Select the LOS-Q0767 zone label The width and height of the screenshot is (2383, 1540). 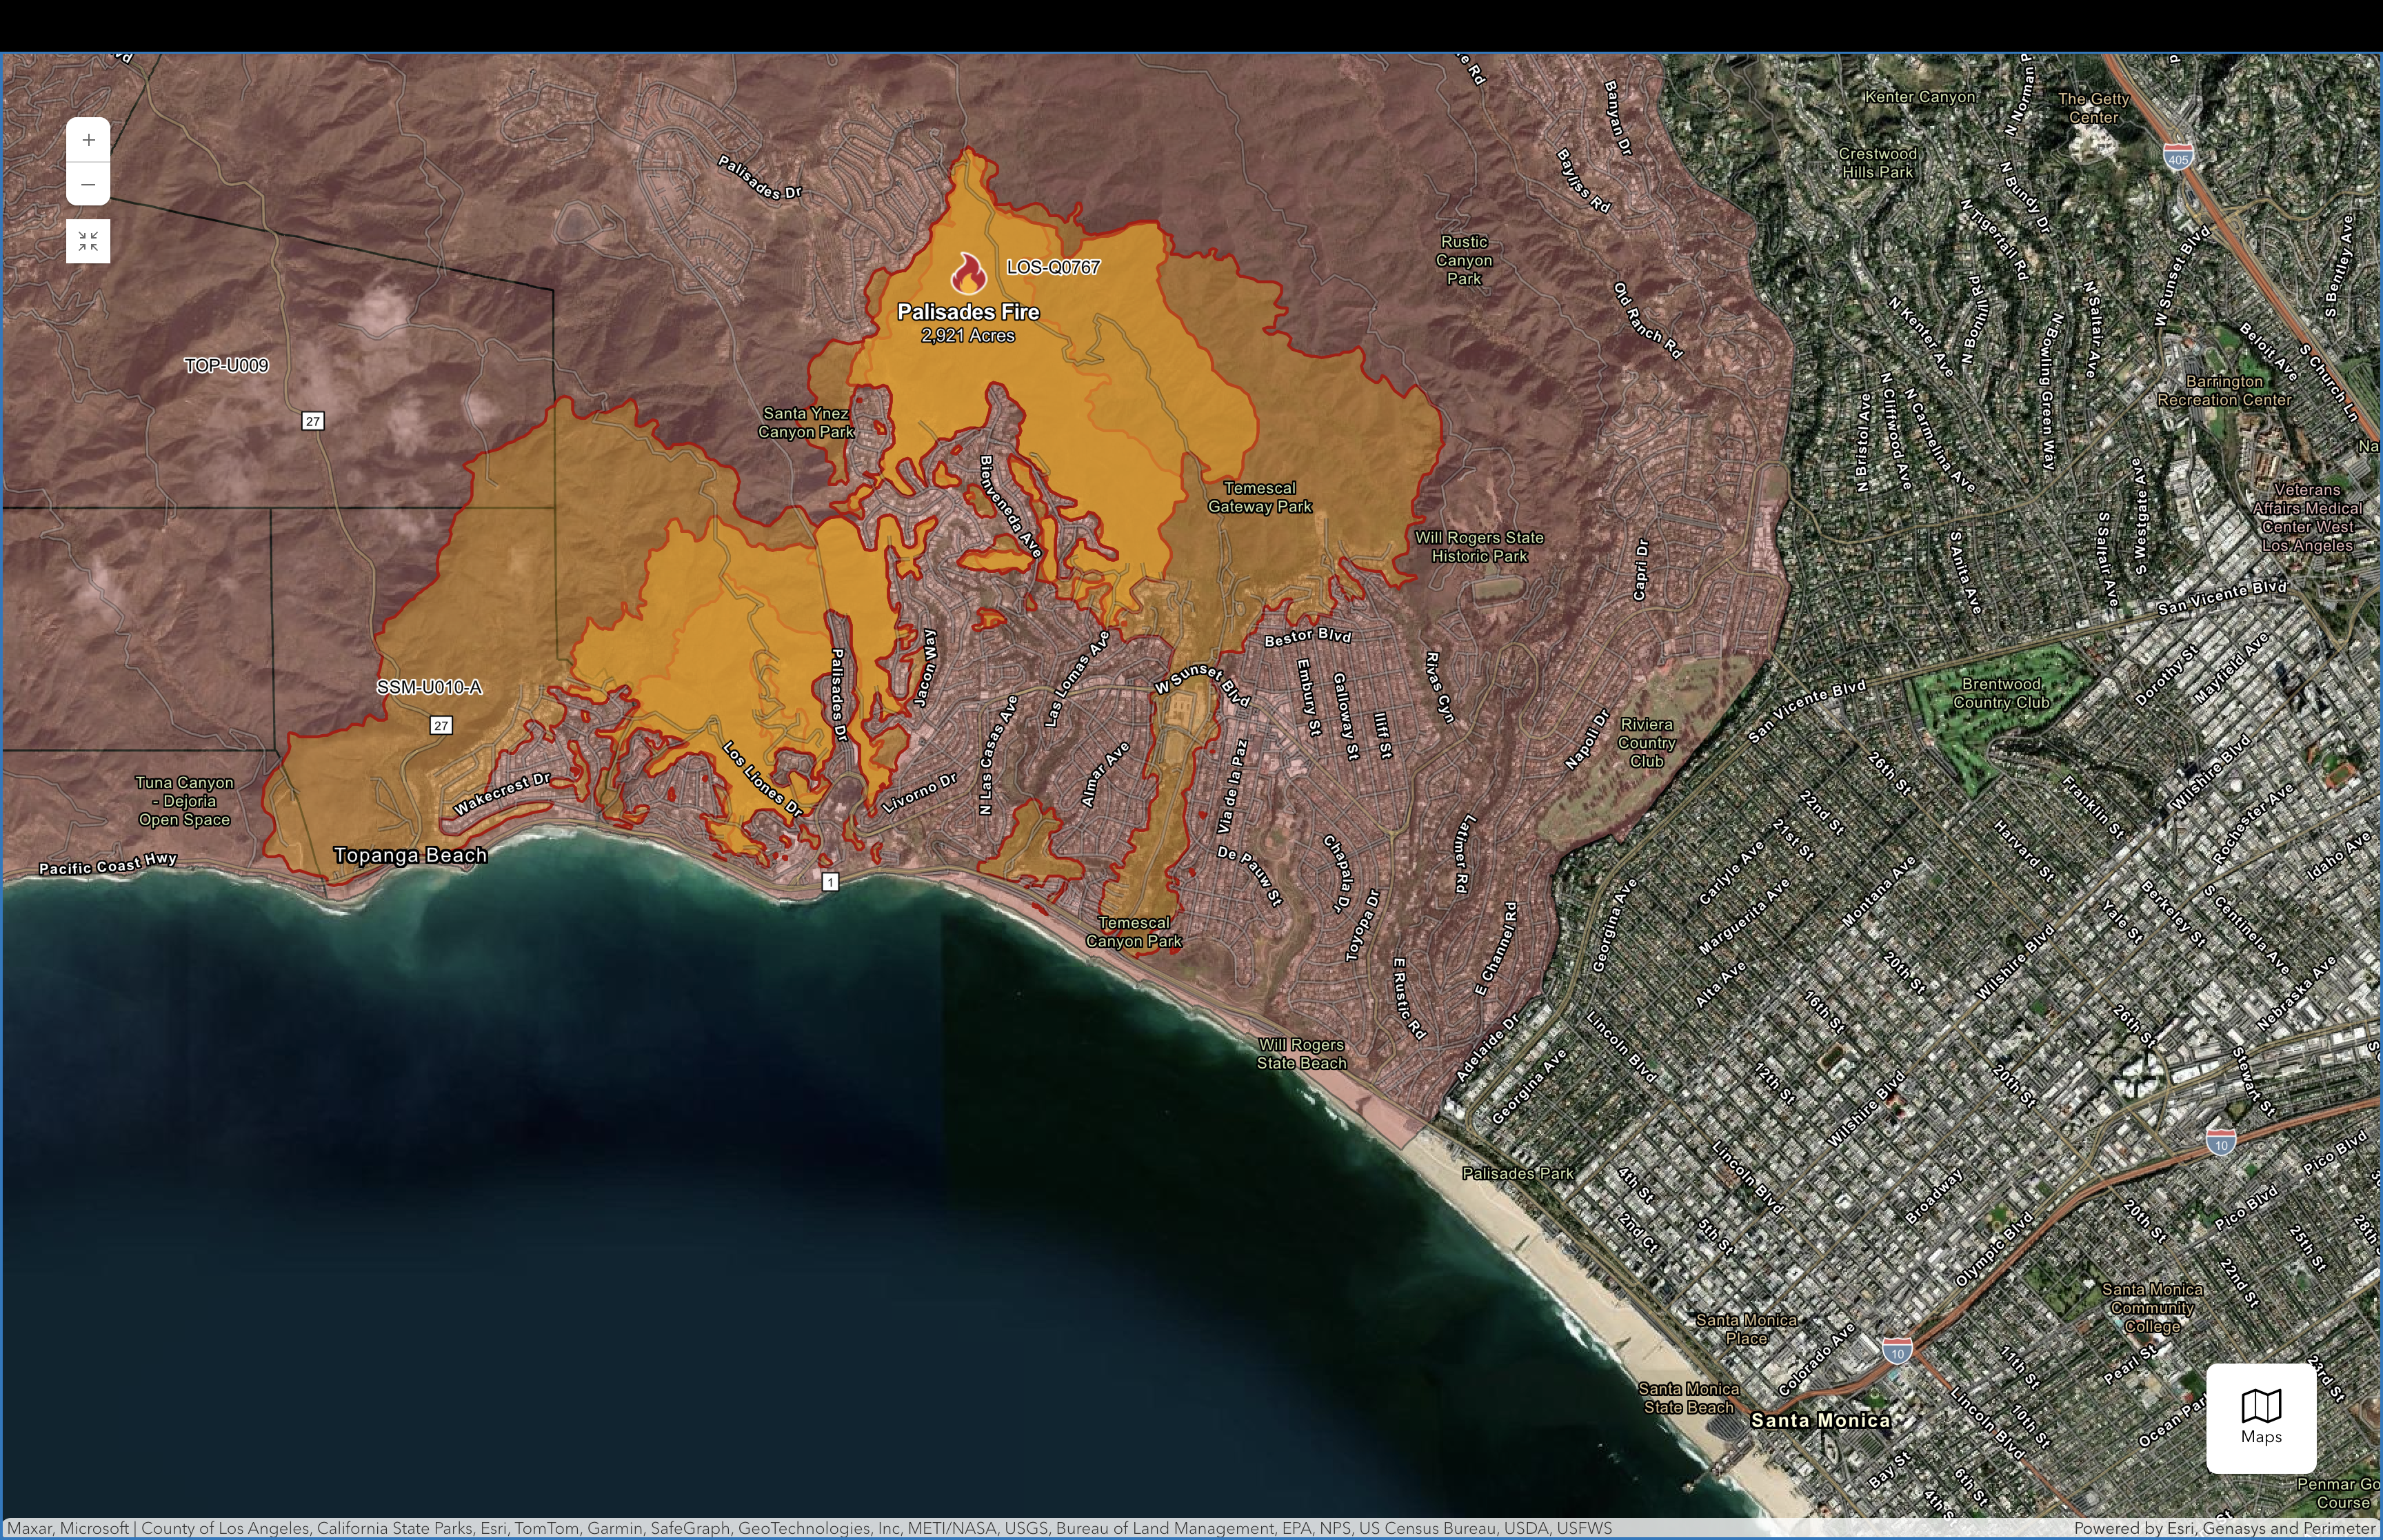coord(1053,267)
